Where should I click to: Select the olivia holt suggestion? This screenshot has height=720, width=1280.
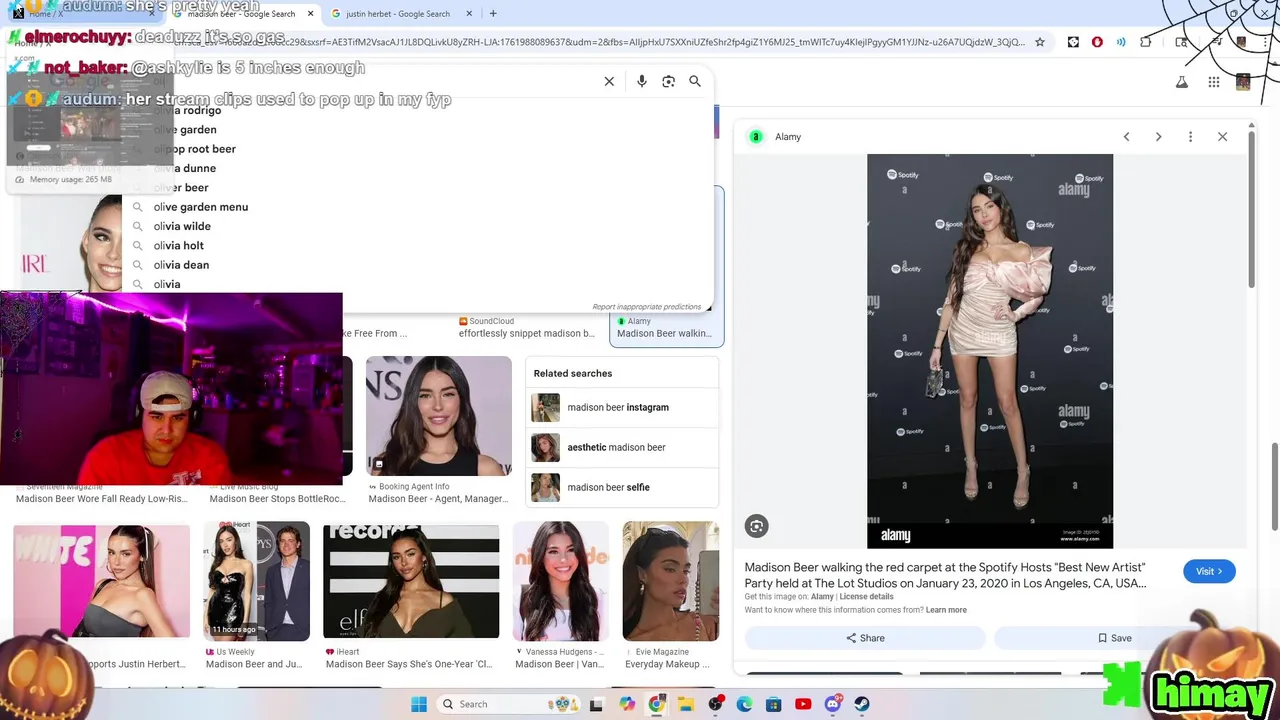click(x=418, y=245)
